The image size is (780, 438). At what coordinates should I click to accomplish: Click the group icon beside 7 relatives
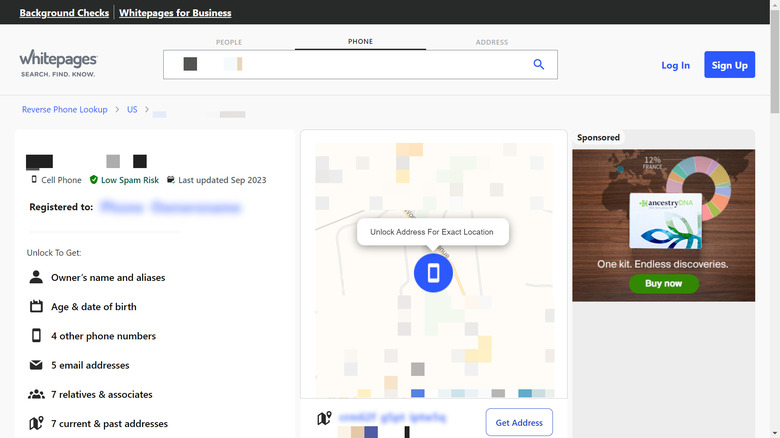(36, 394)
